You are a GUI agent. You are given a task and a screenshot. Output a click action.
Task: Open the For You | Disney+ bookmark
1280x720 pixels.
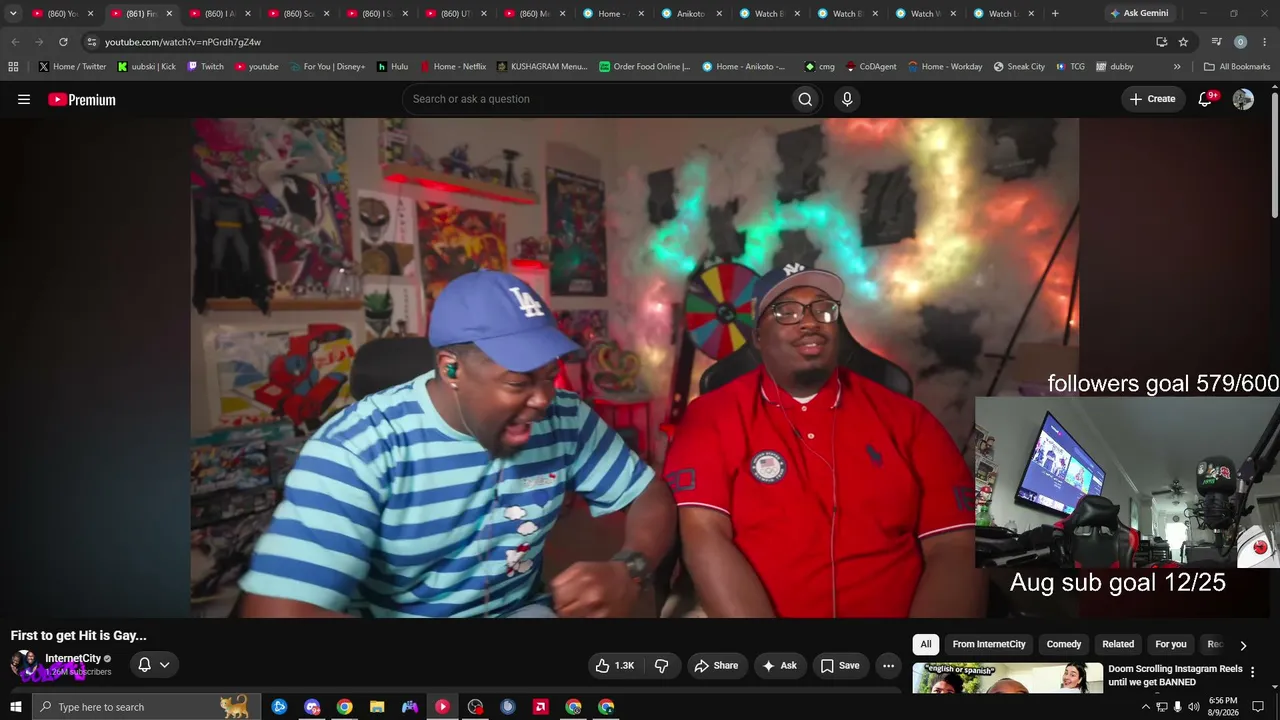coord(328,67)
